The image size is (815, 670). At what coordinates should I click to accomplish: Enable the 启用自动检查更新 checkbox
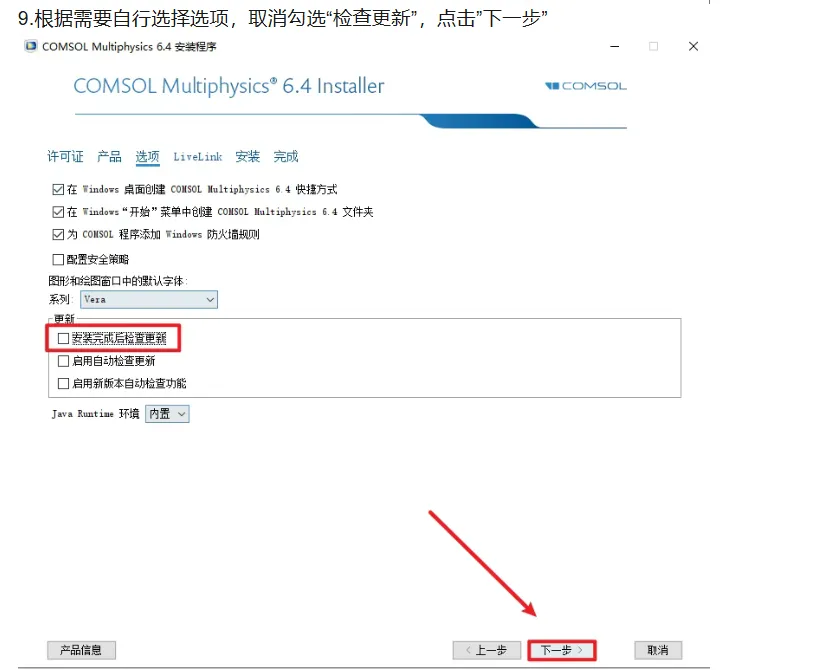point(63,361)
